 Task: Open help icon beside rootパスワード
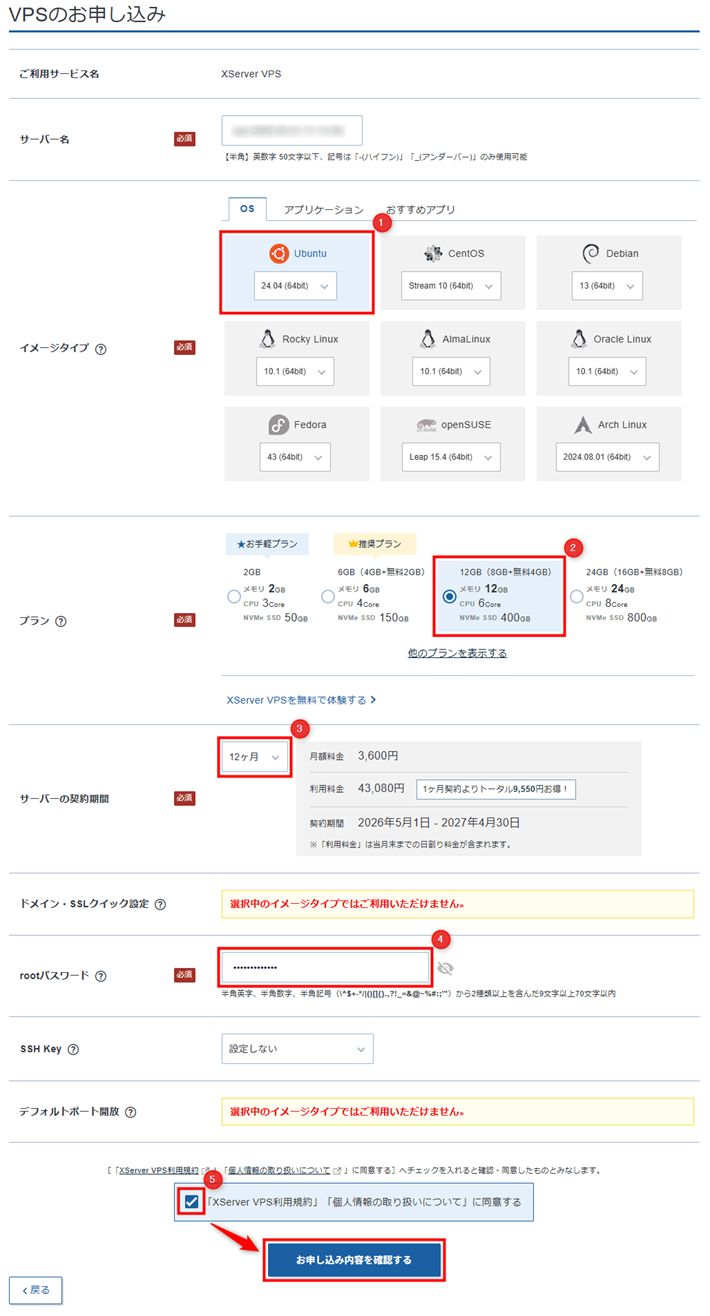pos(101,976)
